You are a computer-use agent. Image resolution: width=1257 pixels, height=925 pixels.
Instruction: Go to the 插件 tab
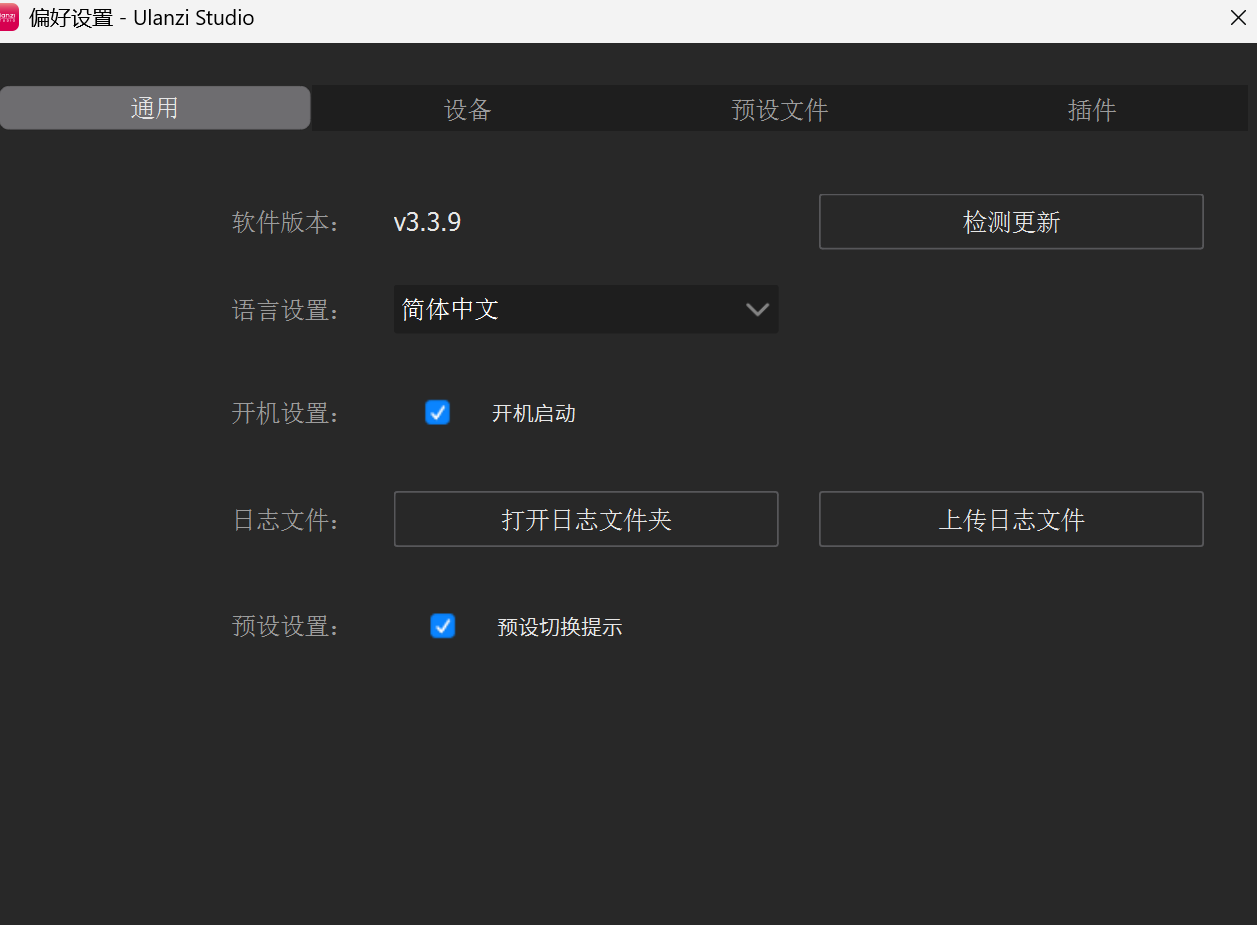click(1091, 109)
